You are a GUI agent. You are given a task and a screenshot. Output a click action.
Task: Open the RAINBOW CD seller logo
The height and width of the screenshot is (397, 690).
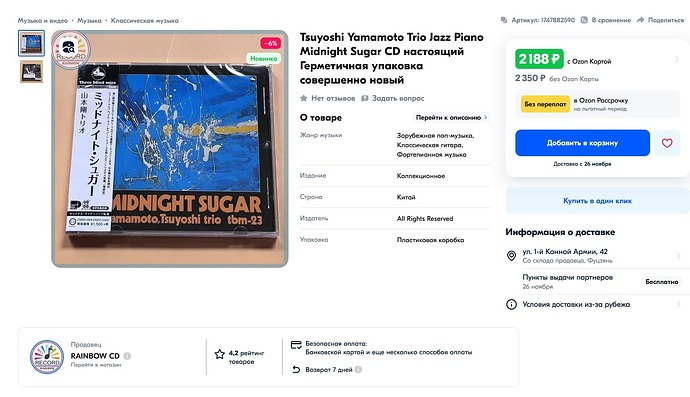(47, 357)
